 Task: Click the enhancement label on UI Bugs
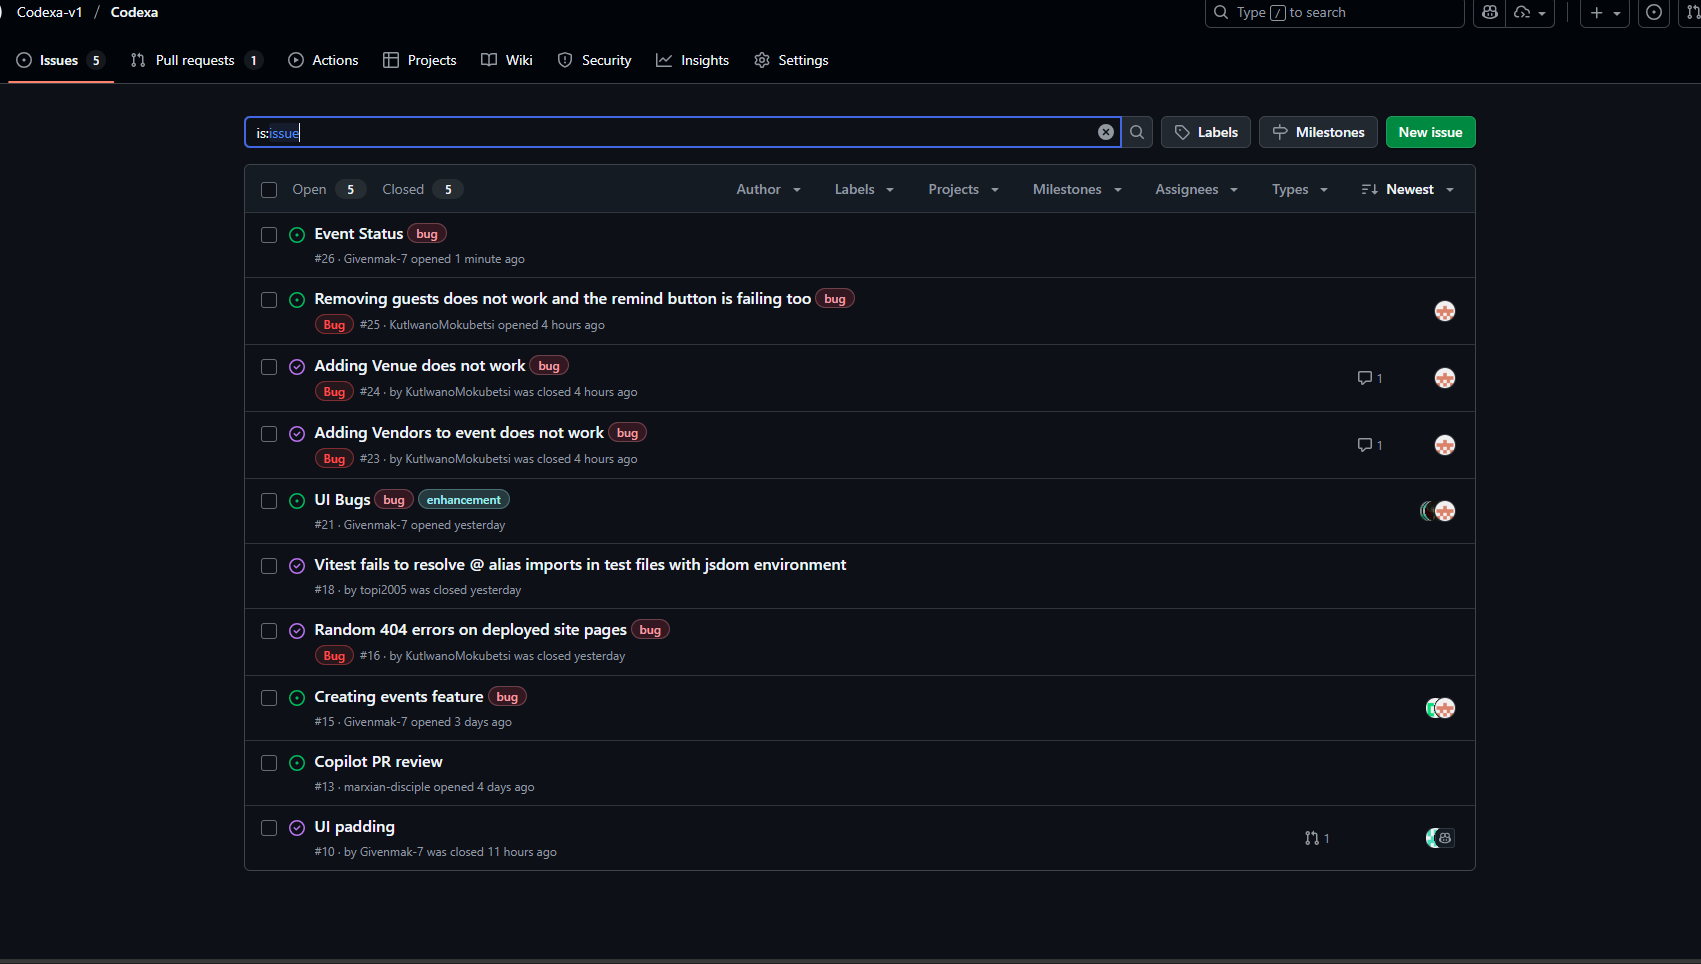(x=464, y=499)
